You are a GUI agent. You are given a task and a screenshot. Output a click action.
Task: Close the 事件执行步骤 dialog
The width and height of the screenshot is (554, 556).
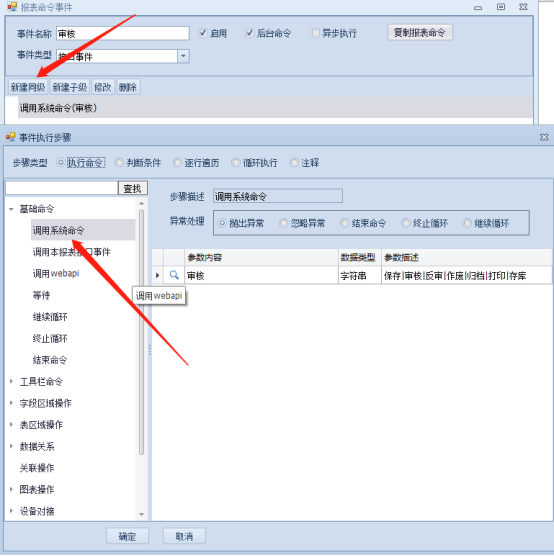(x=544, y=137)
